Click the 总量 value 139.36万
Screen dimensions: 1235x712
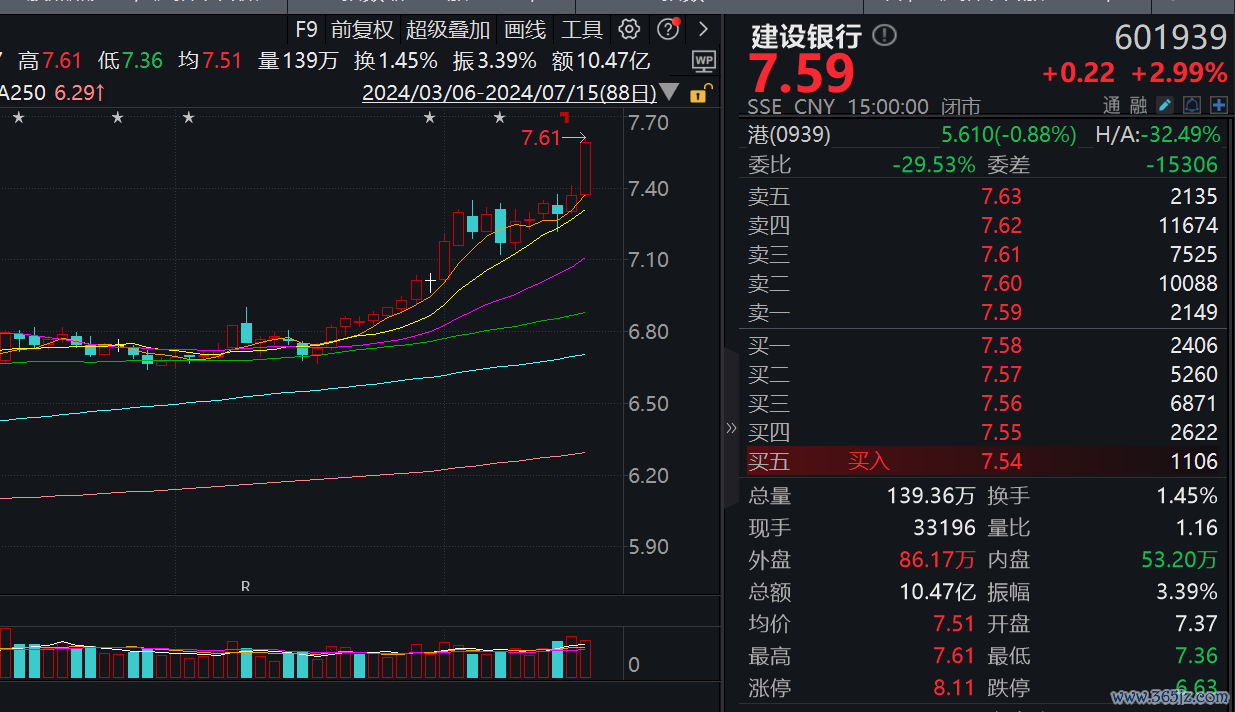tap(931, 495)
